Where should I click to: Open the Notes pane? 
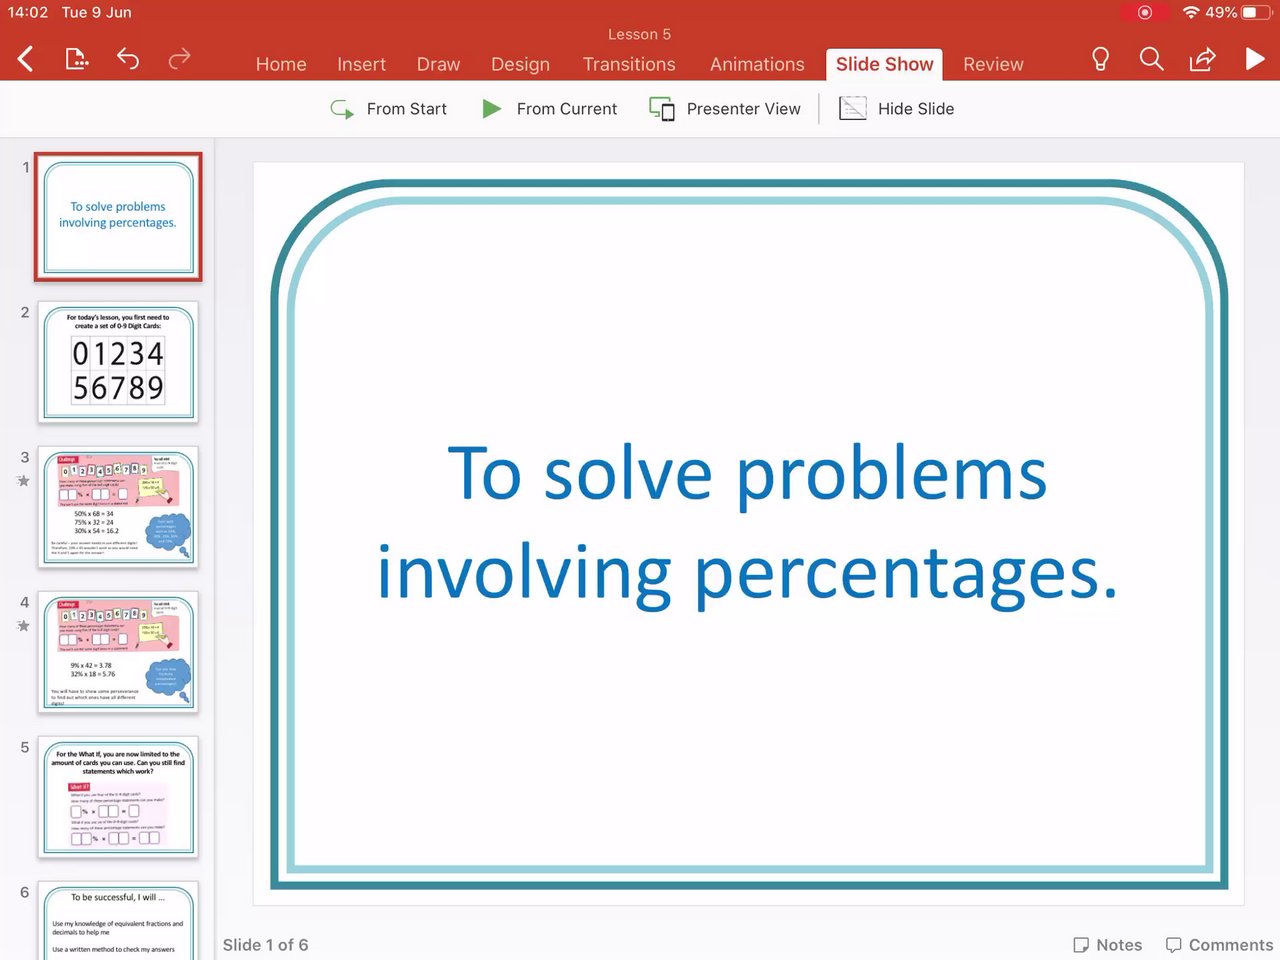[x=1107, y=945]
